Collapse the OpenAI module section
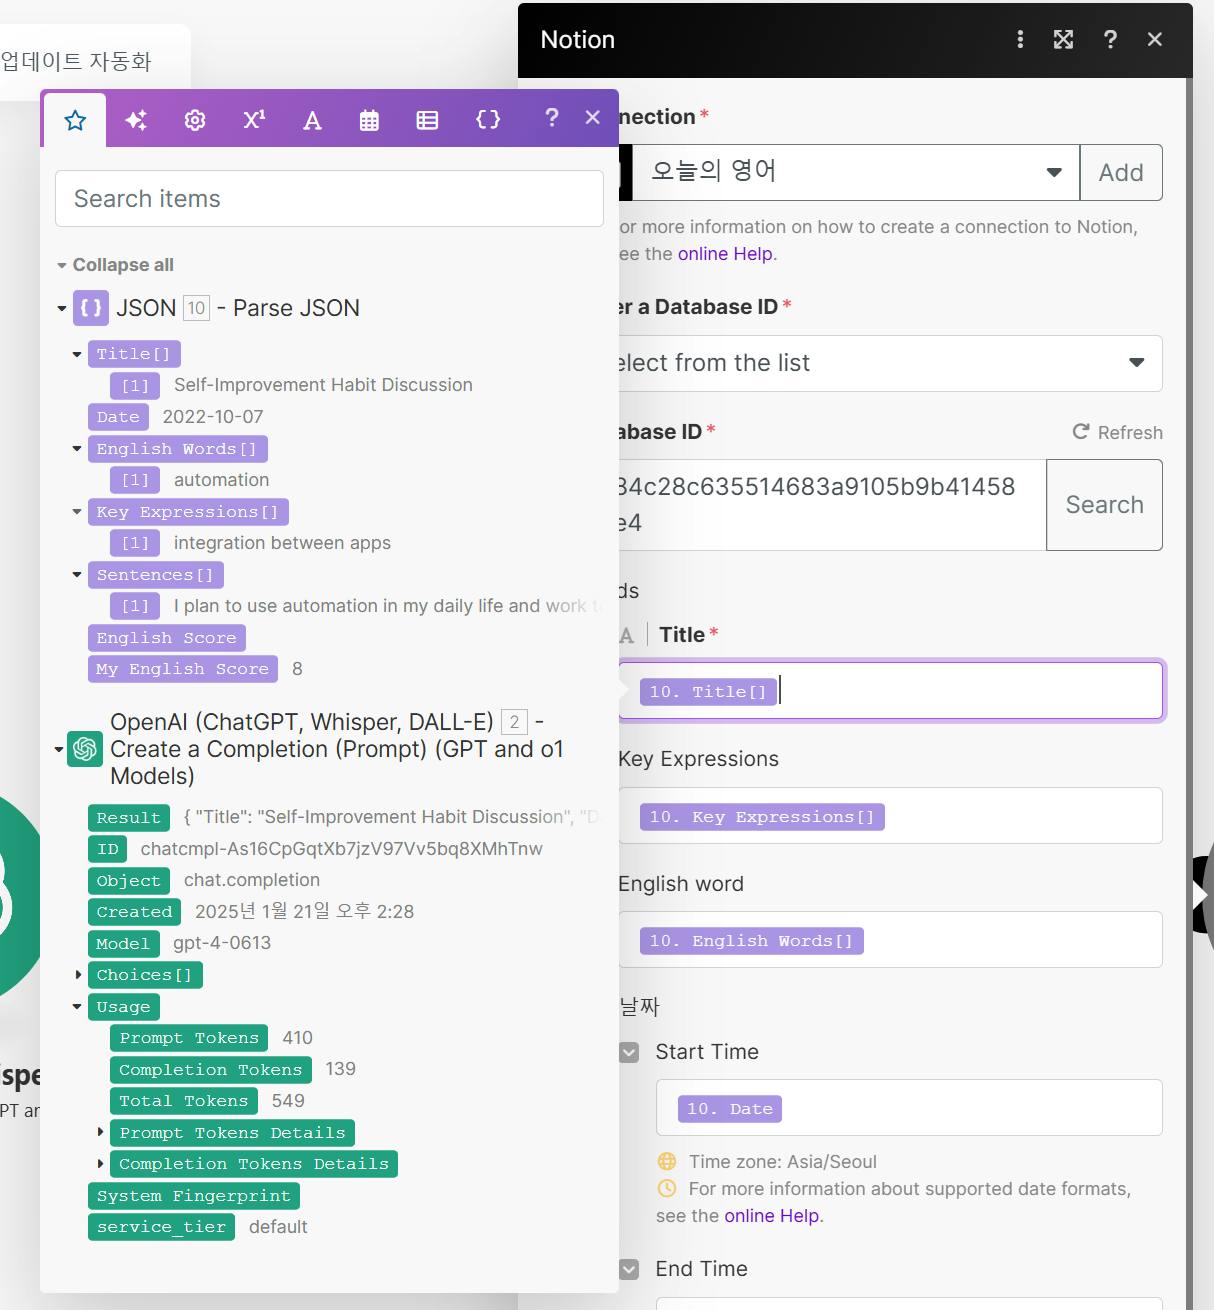Screen dimensions: 1214x1310 59,749
